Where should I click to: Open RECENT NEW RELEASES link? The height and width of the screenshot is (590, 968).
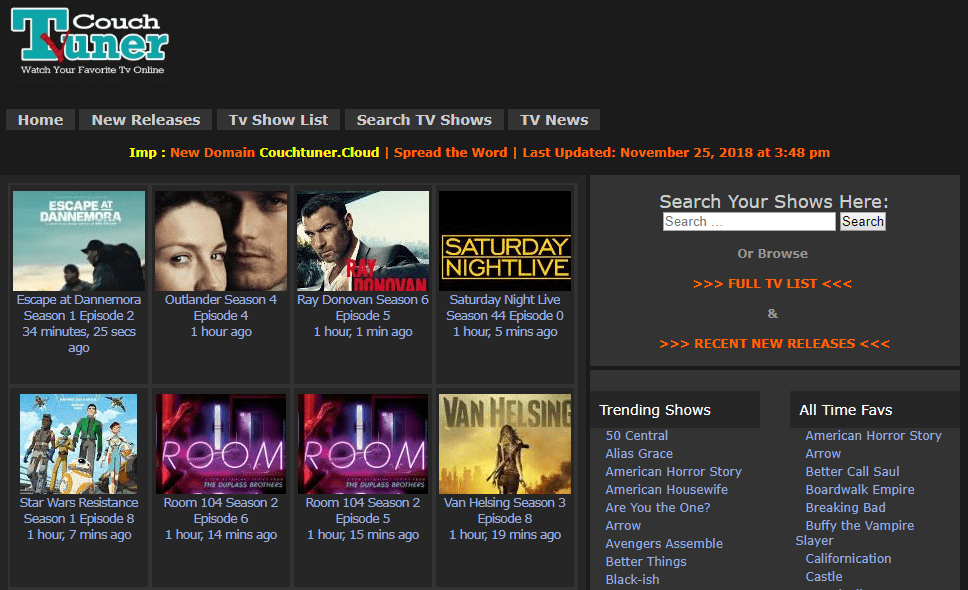click(x=772, y=343)
